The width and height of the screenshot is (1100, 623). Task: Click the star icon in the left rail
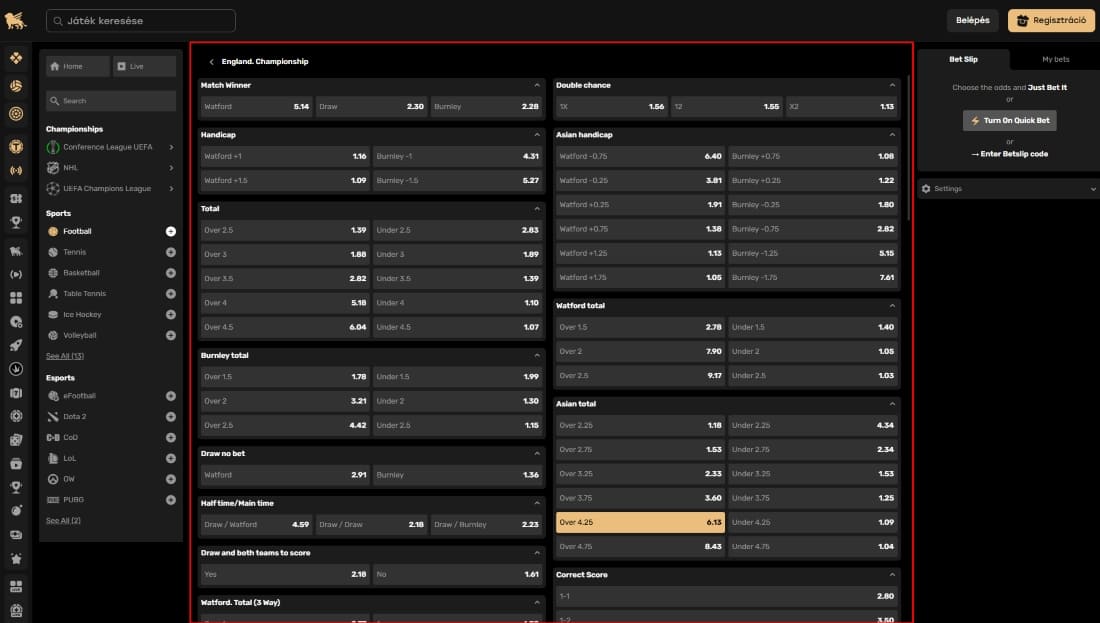tap(15, 559)
